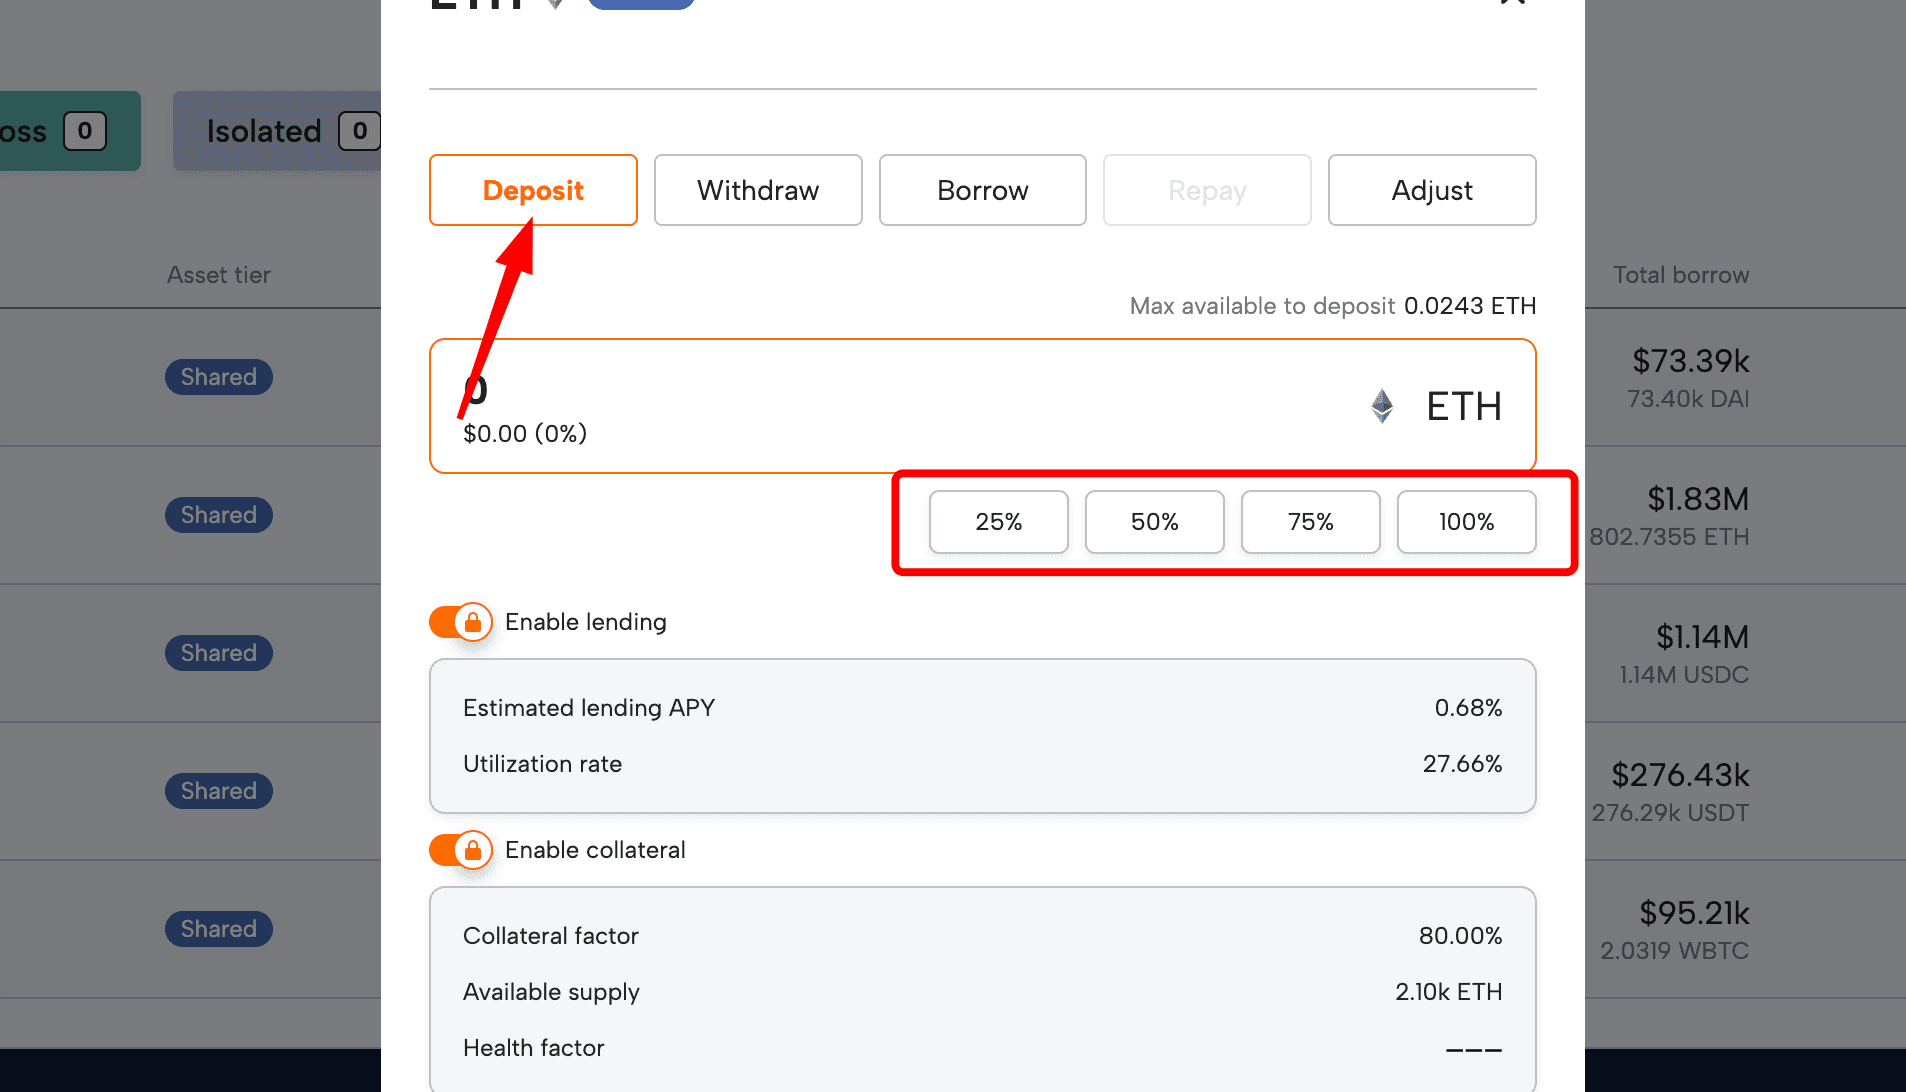Switch to the Deposit tab
Viewport: 1906px width, 1092px height.
tap(533, 190)
